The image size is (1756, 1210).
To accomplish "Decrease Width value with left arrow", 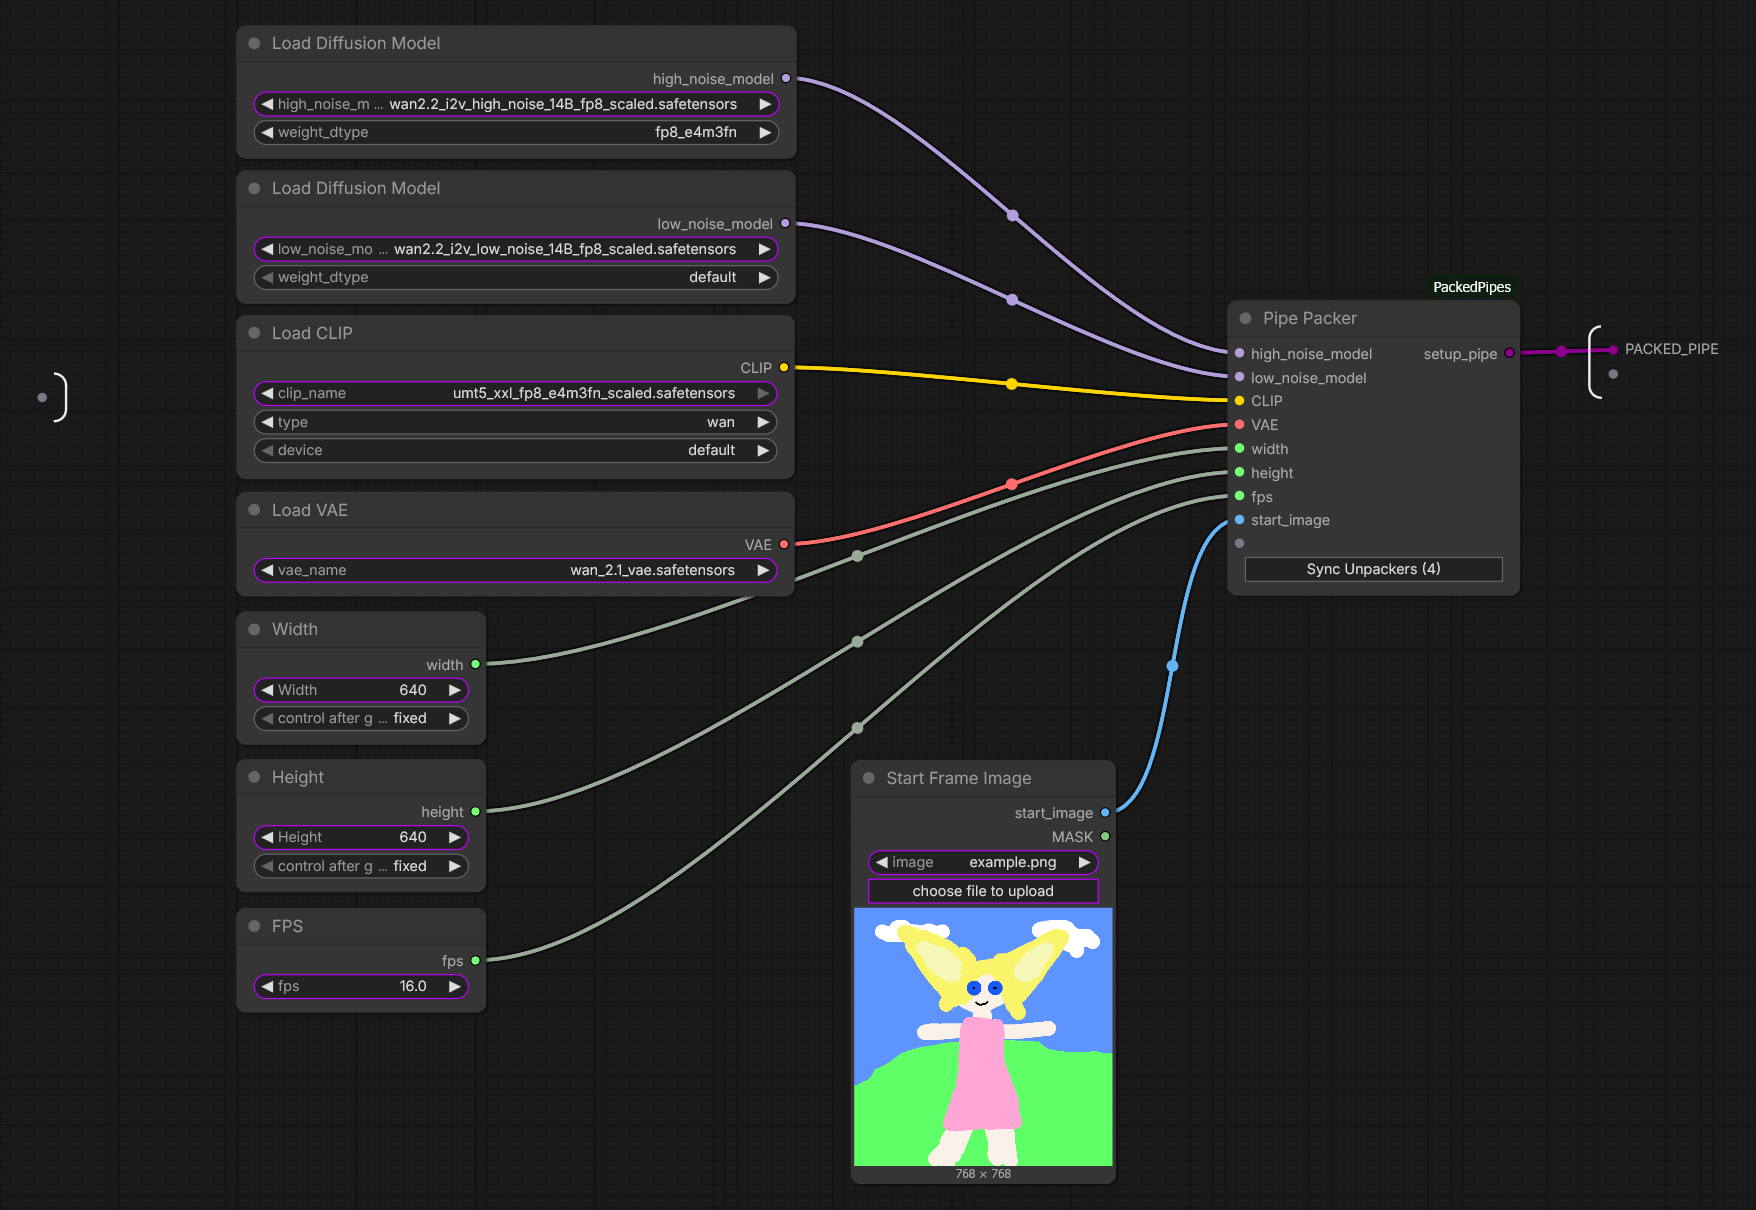I will tap(267, 690).
